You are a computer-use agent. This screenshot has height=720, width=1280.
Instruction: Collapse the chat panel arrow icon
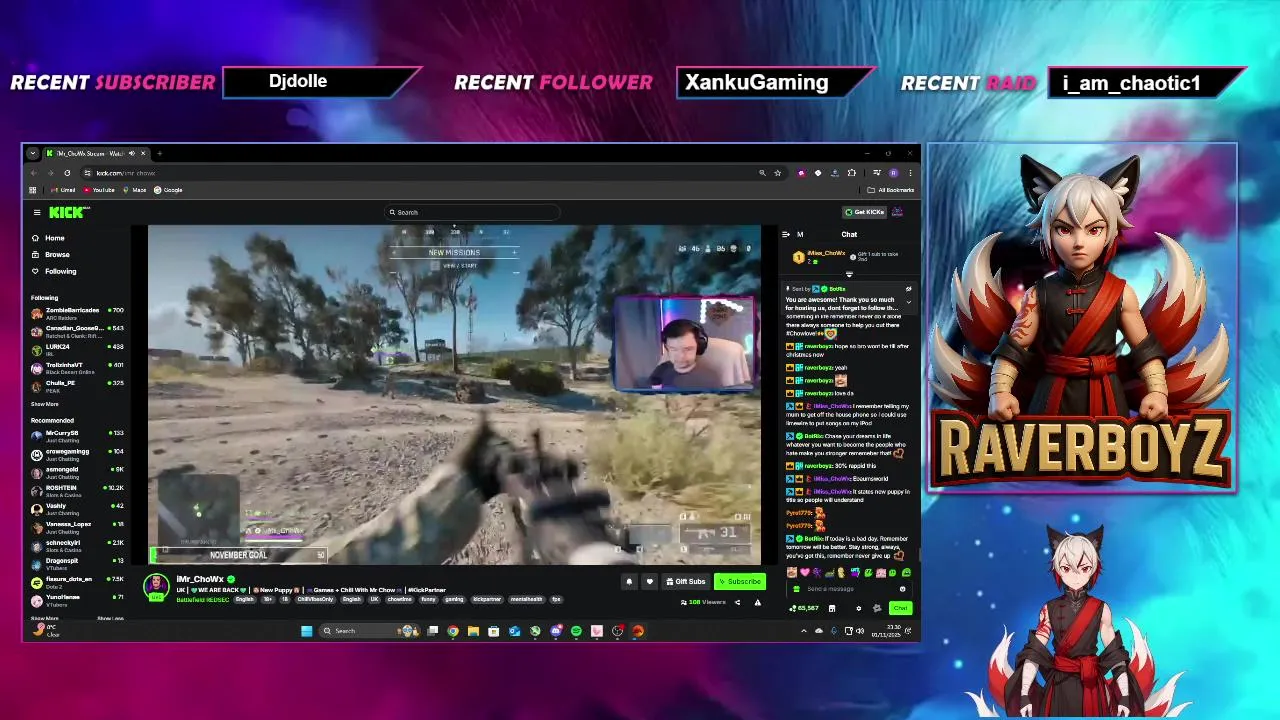tap(785, 234)
